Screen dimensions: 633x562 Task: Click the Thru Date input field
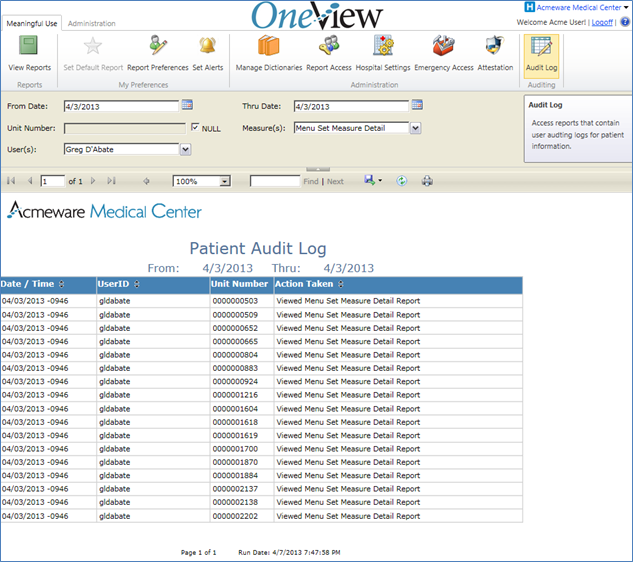[351, 107]
